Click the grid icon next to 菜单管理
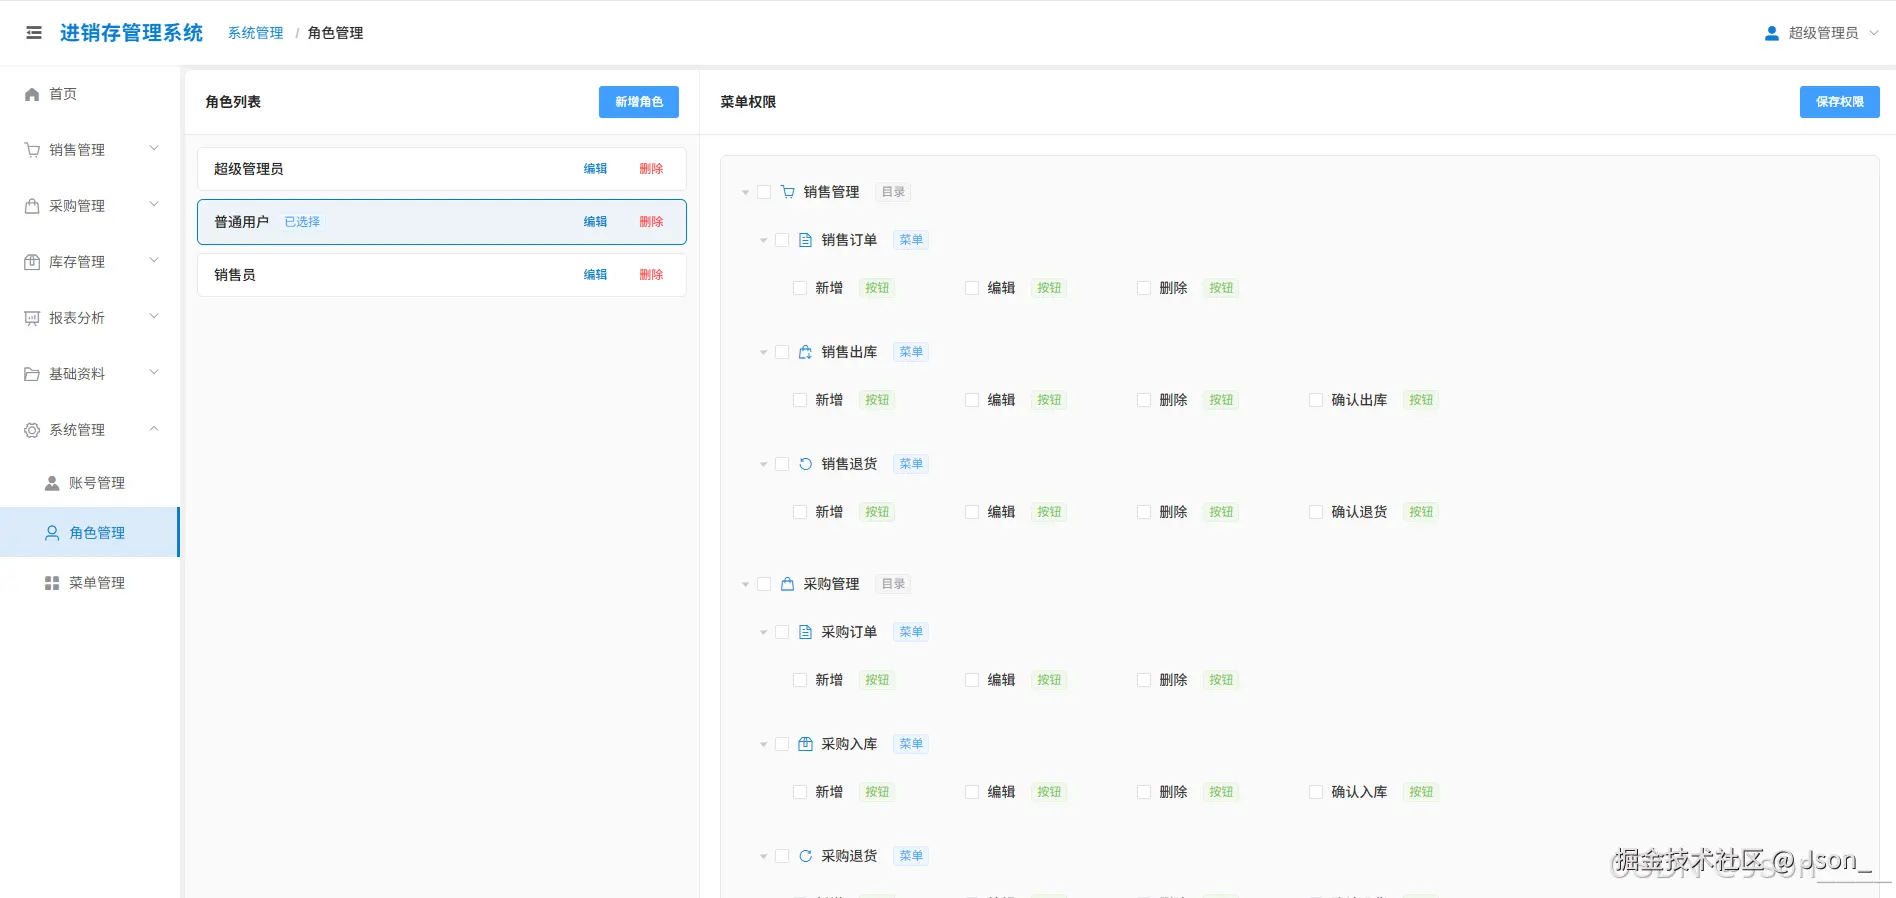 52,583
